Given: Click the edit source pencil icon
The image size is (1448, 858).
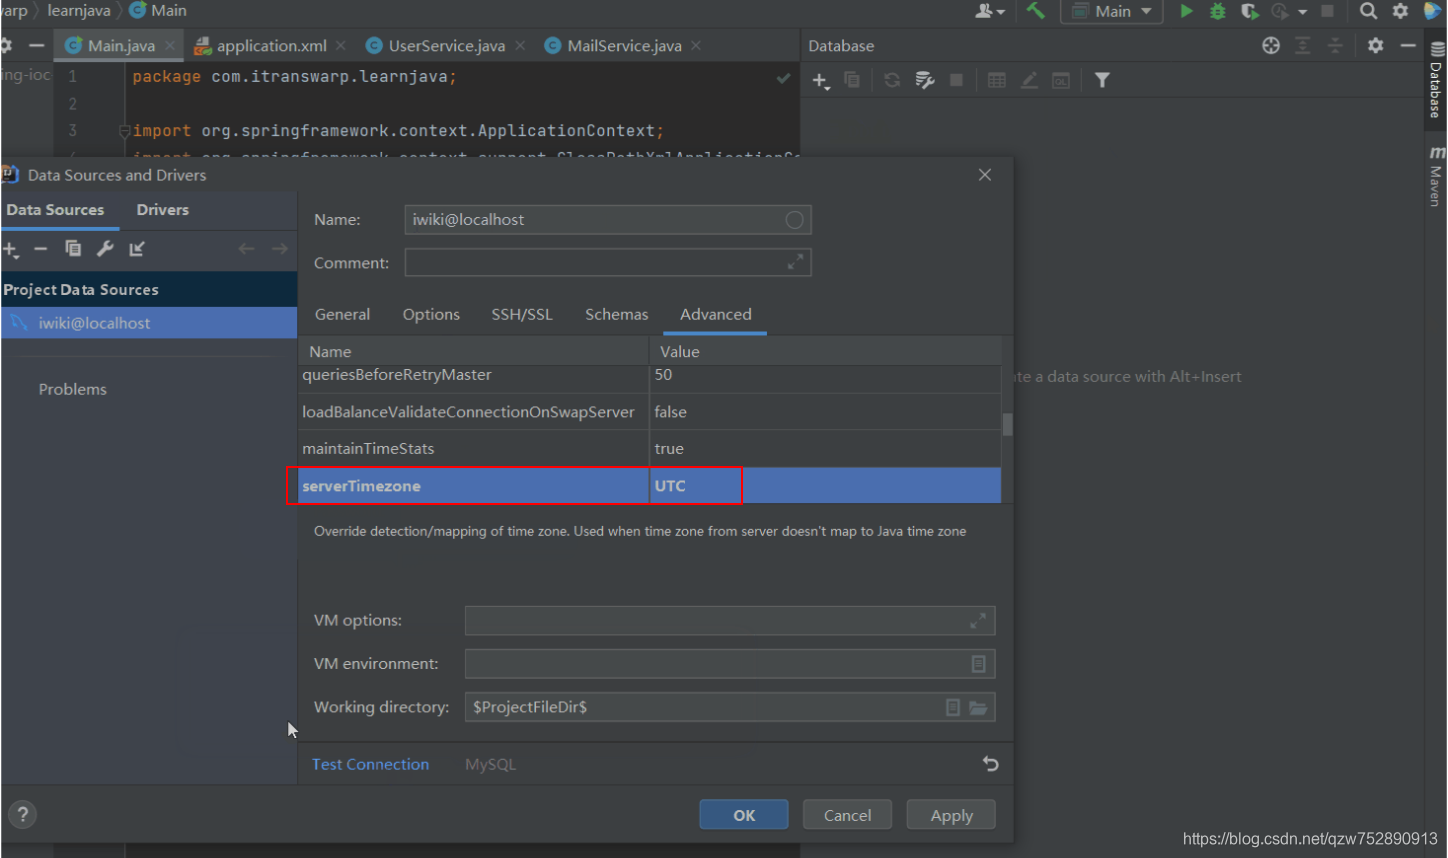Looking at the screenshot, I should [1029, 80].
